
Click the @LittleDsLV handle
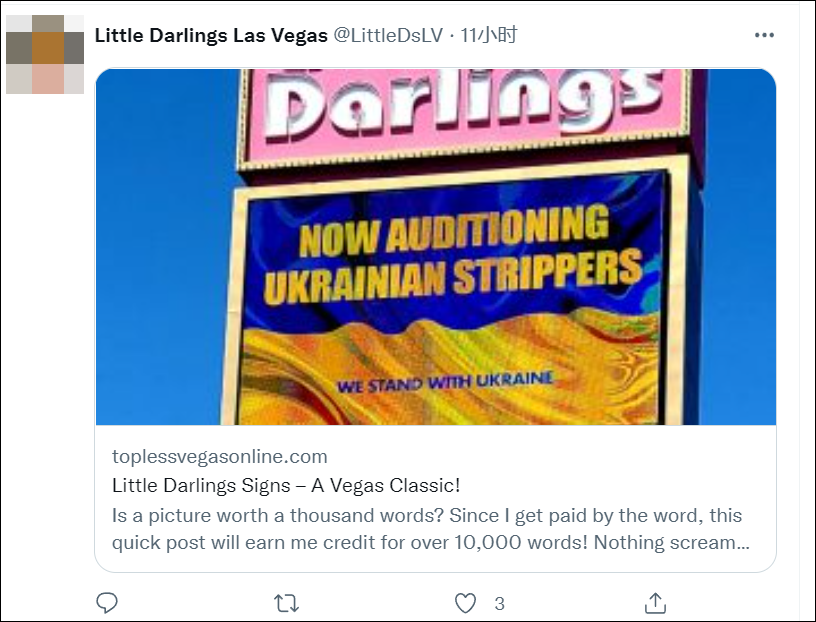pos(388,35)
